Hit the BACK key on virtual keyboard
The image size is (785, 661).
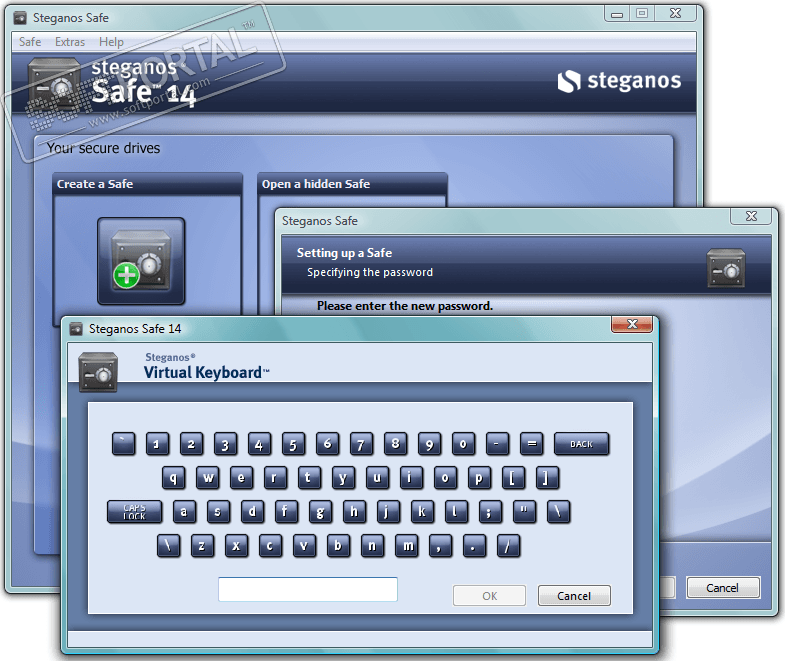tap(582, 444)
